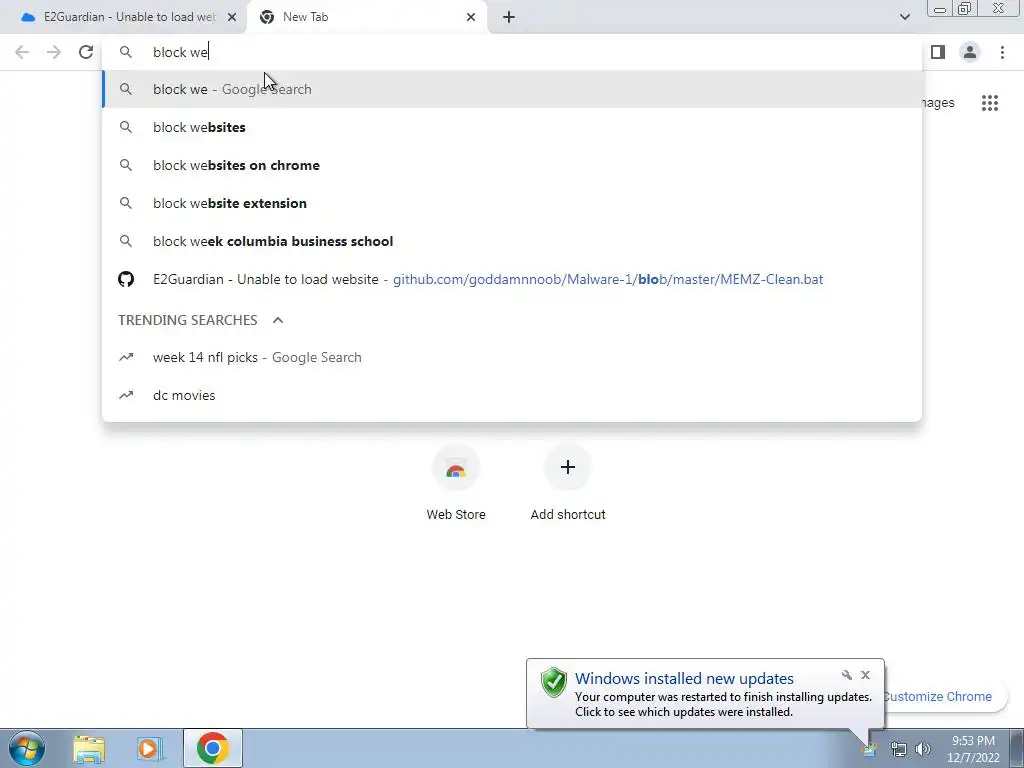Pick 'block websites on chrome' suggestion
This screenshot has height=768, width=1024.
tap(512, 165)
